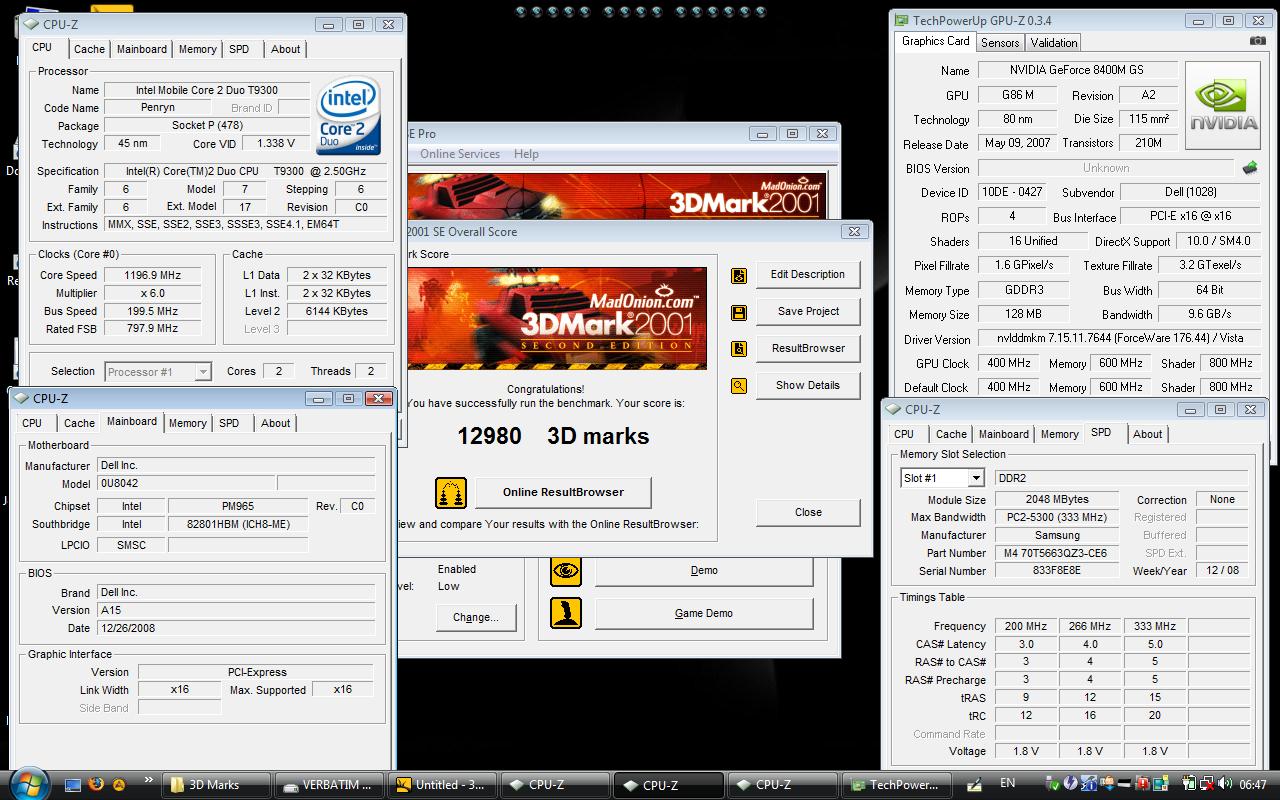1280x800 pixels.
Task: Click the EN language indicator
Action: coord(1007,783)
